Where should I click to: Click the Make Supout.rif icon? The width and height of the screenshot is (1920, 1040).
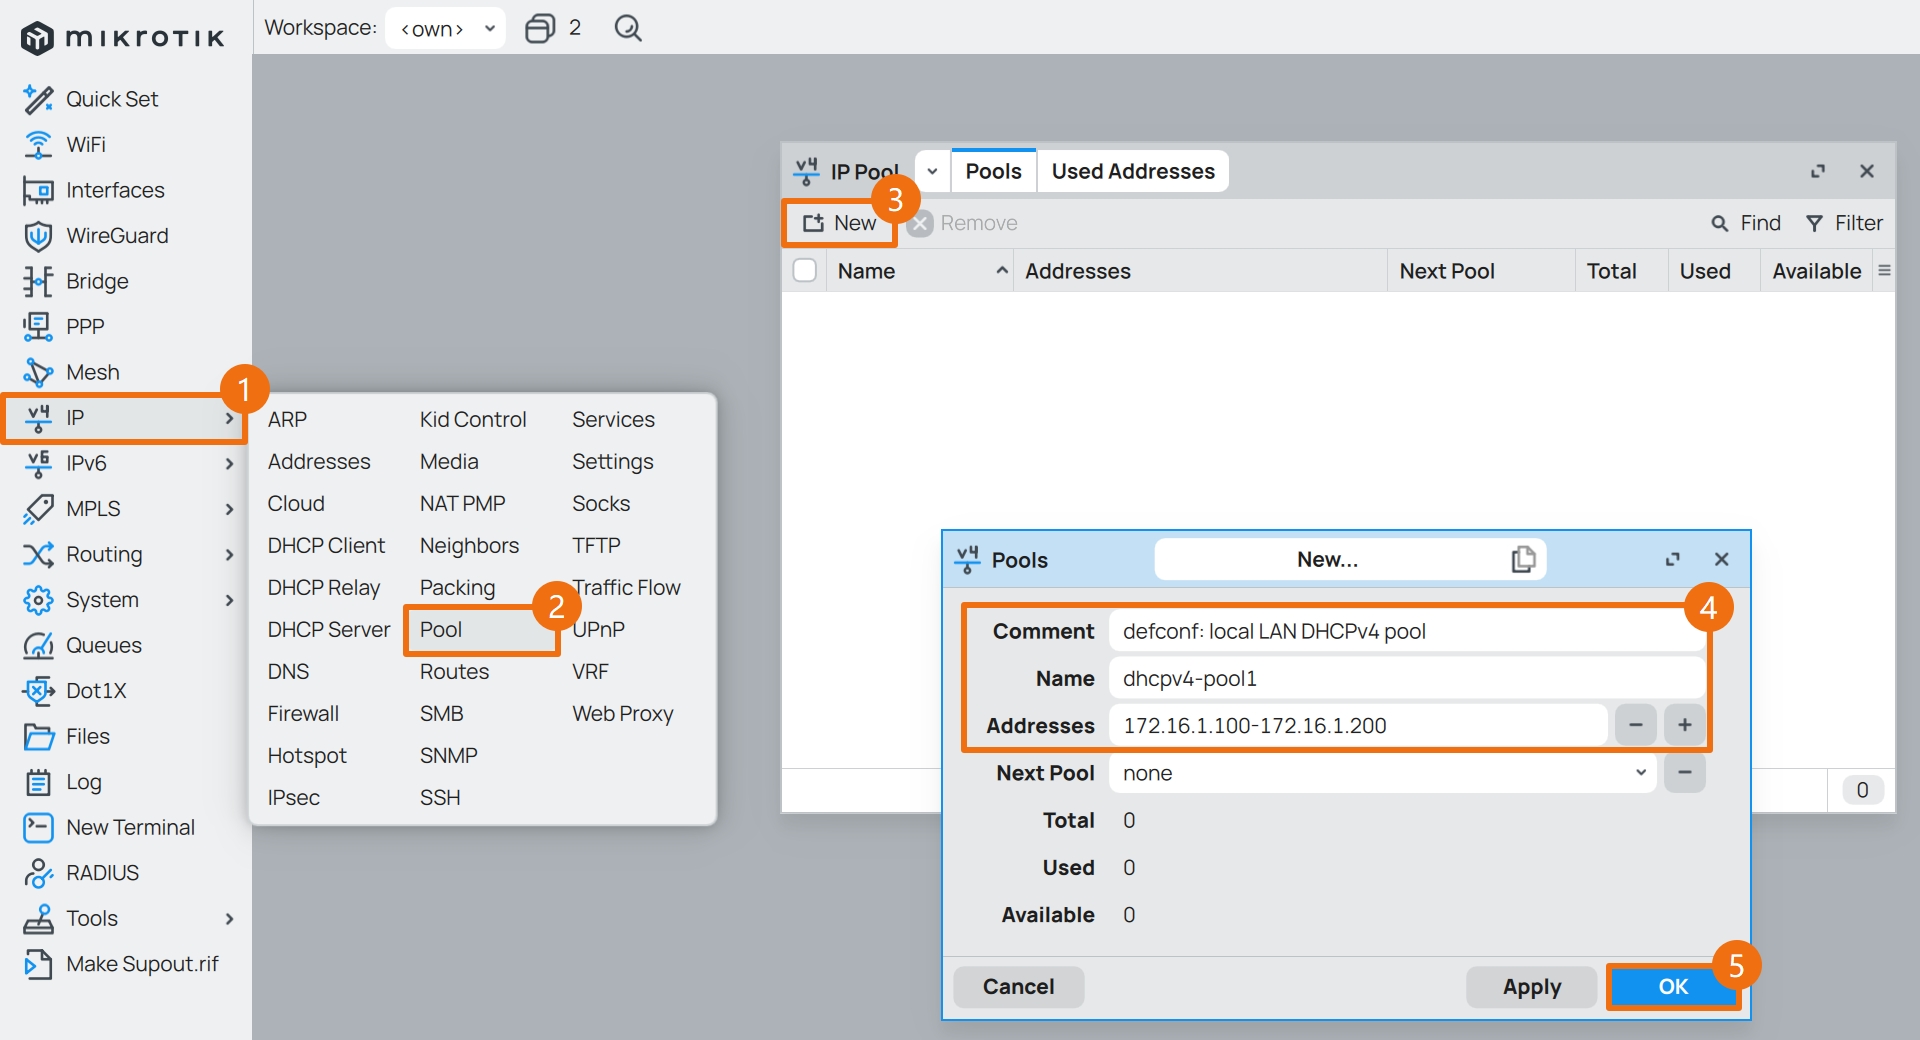(38, 964)
